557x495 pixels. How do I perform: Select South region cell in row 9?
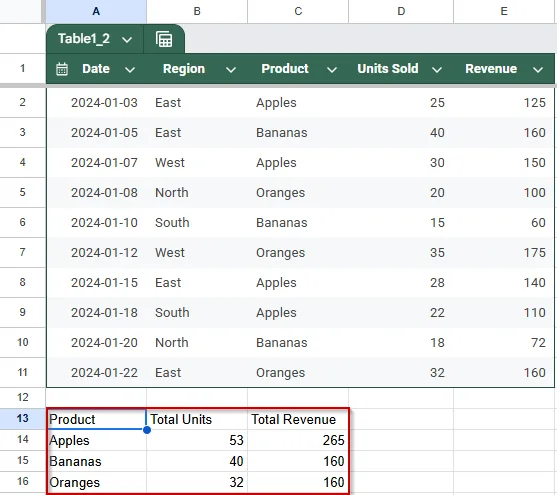[x=197, y=312]
